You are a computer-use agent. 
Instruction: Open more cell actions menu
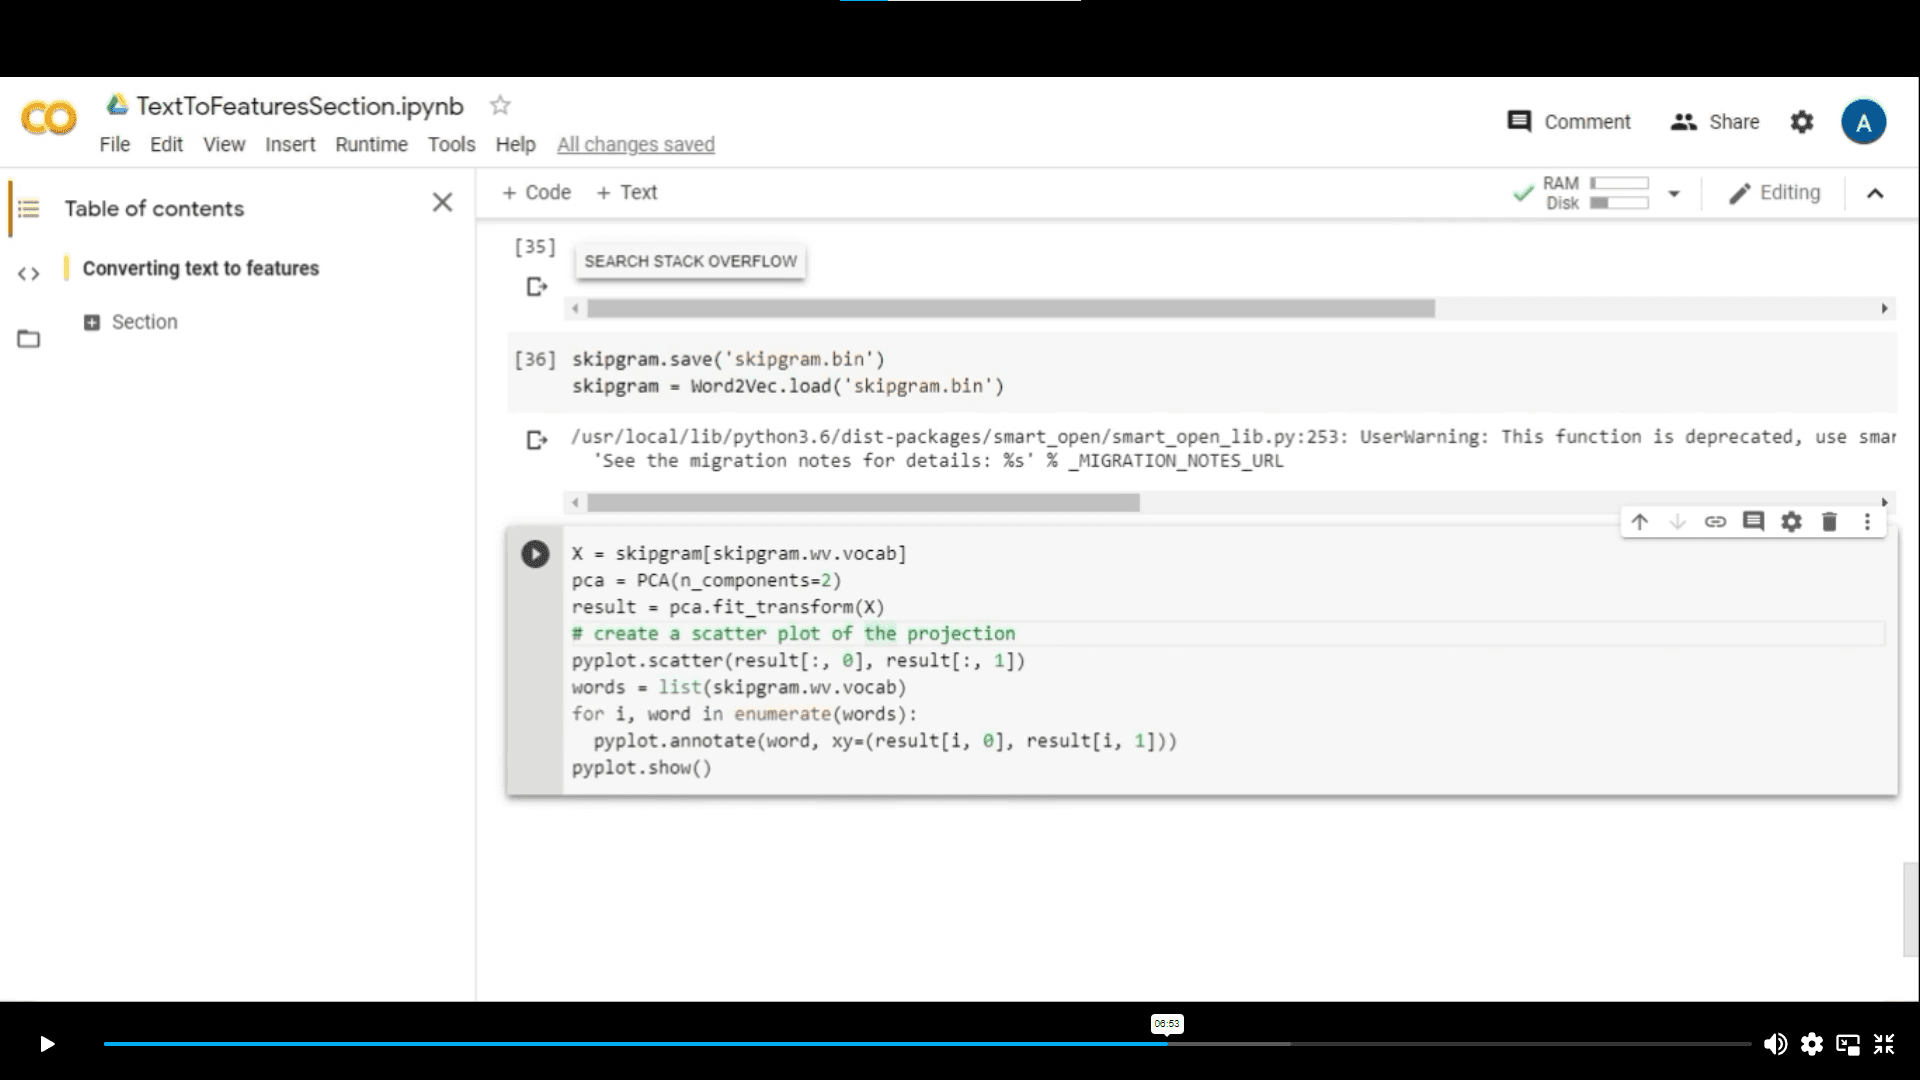coord(1866,521)
